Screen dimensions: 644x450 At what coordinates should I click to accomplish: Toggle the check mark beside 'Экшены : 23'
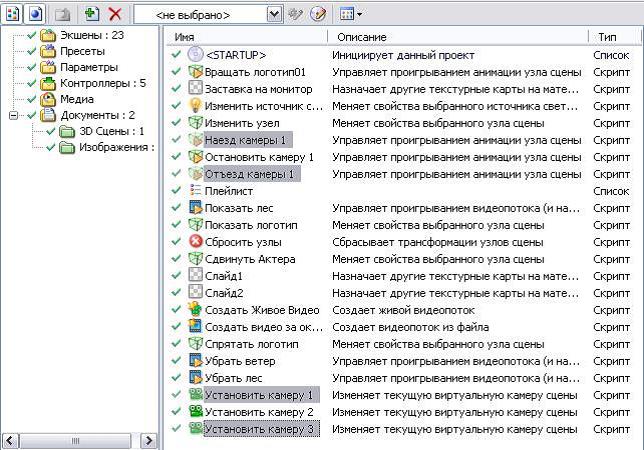pos(31,35)
